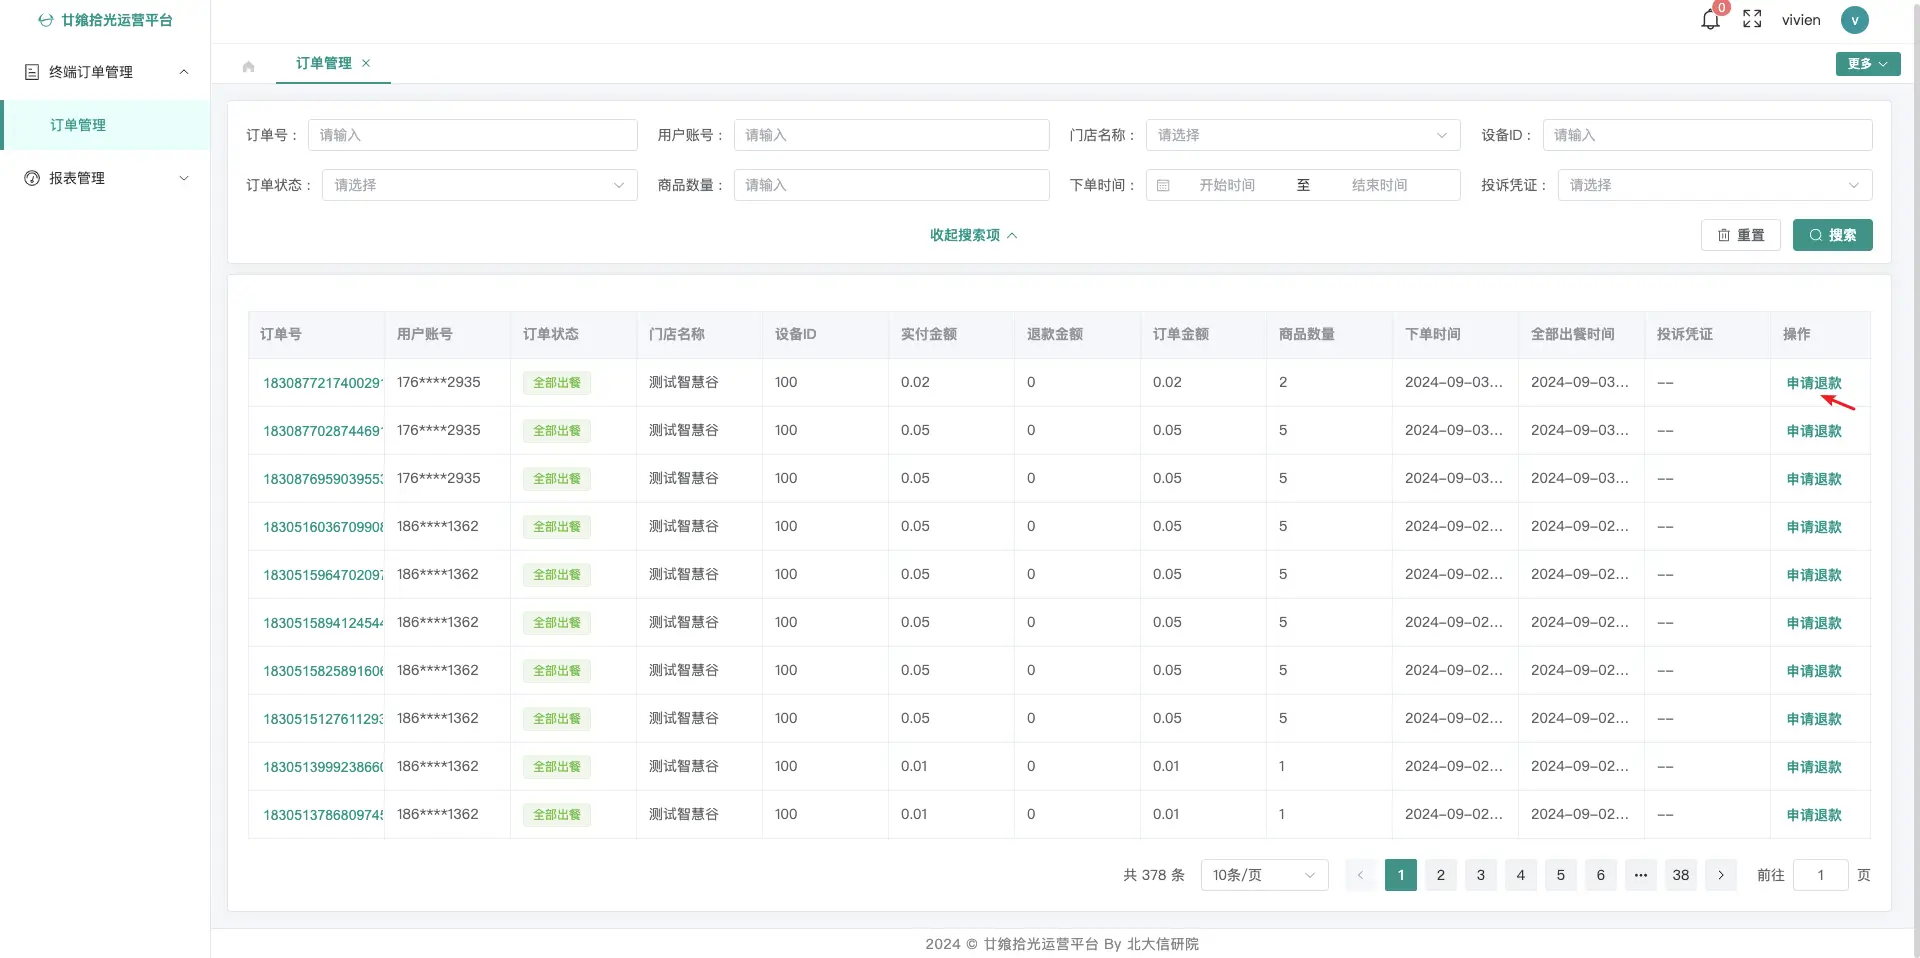This screenshot has width=1920, height=958.
Task: Open the notification bell
Action: click(x=1710, y=20)
